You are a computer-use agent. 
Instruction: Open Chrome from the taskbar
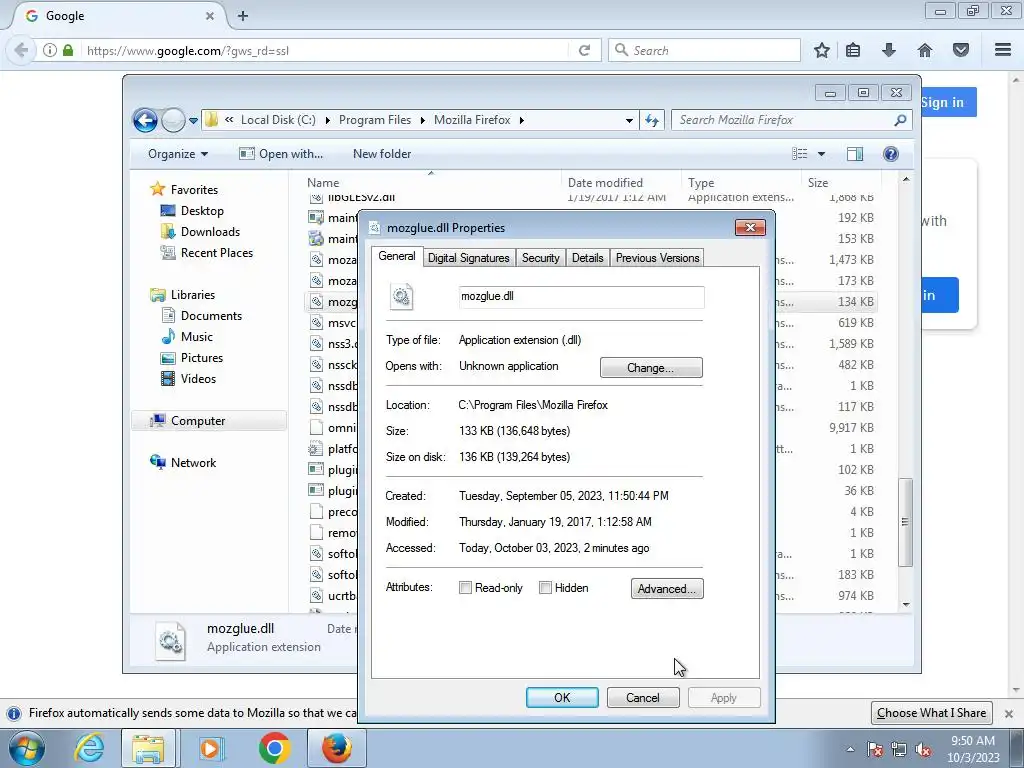pos(274,748)
